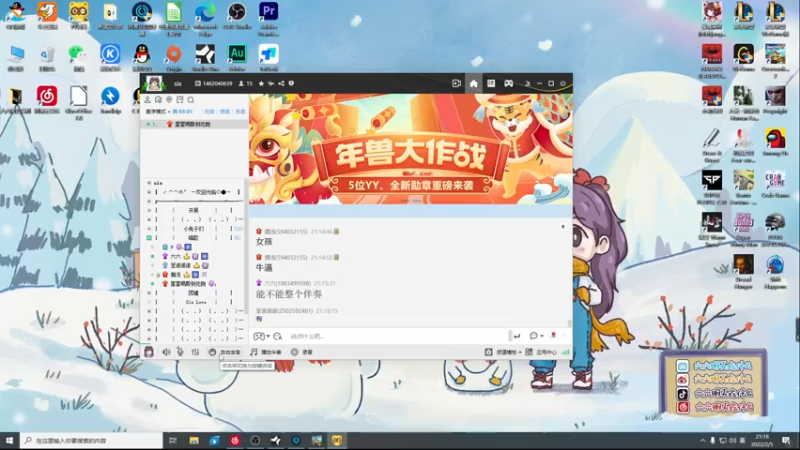Click the location pin icon in YY sidebar

(169, 99)
